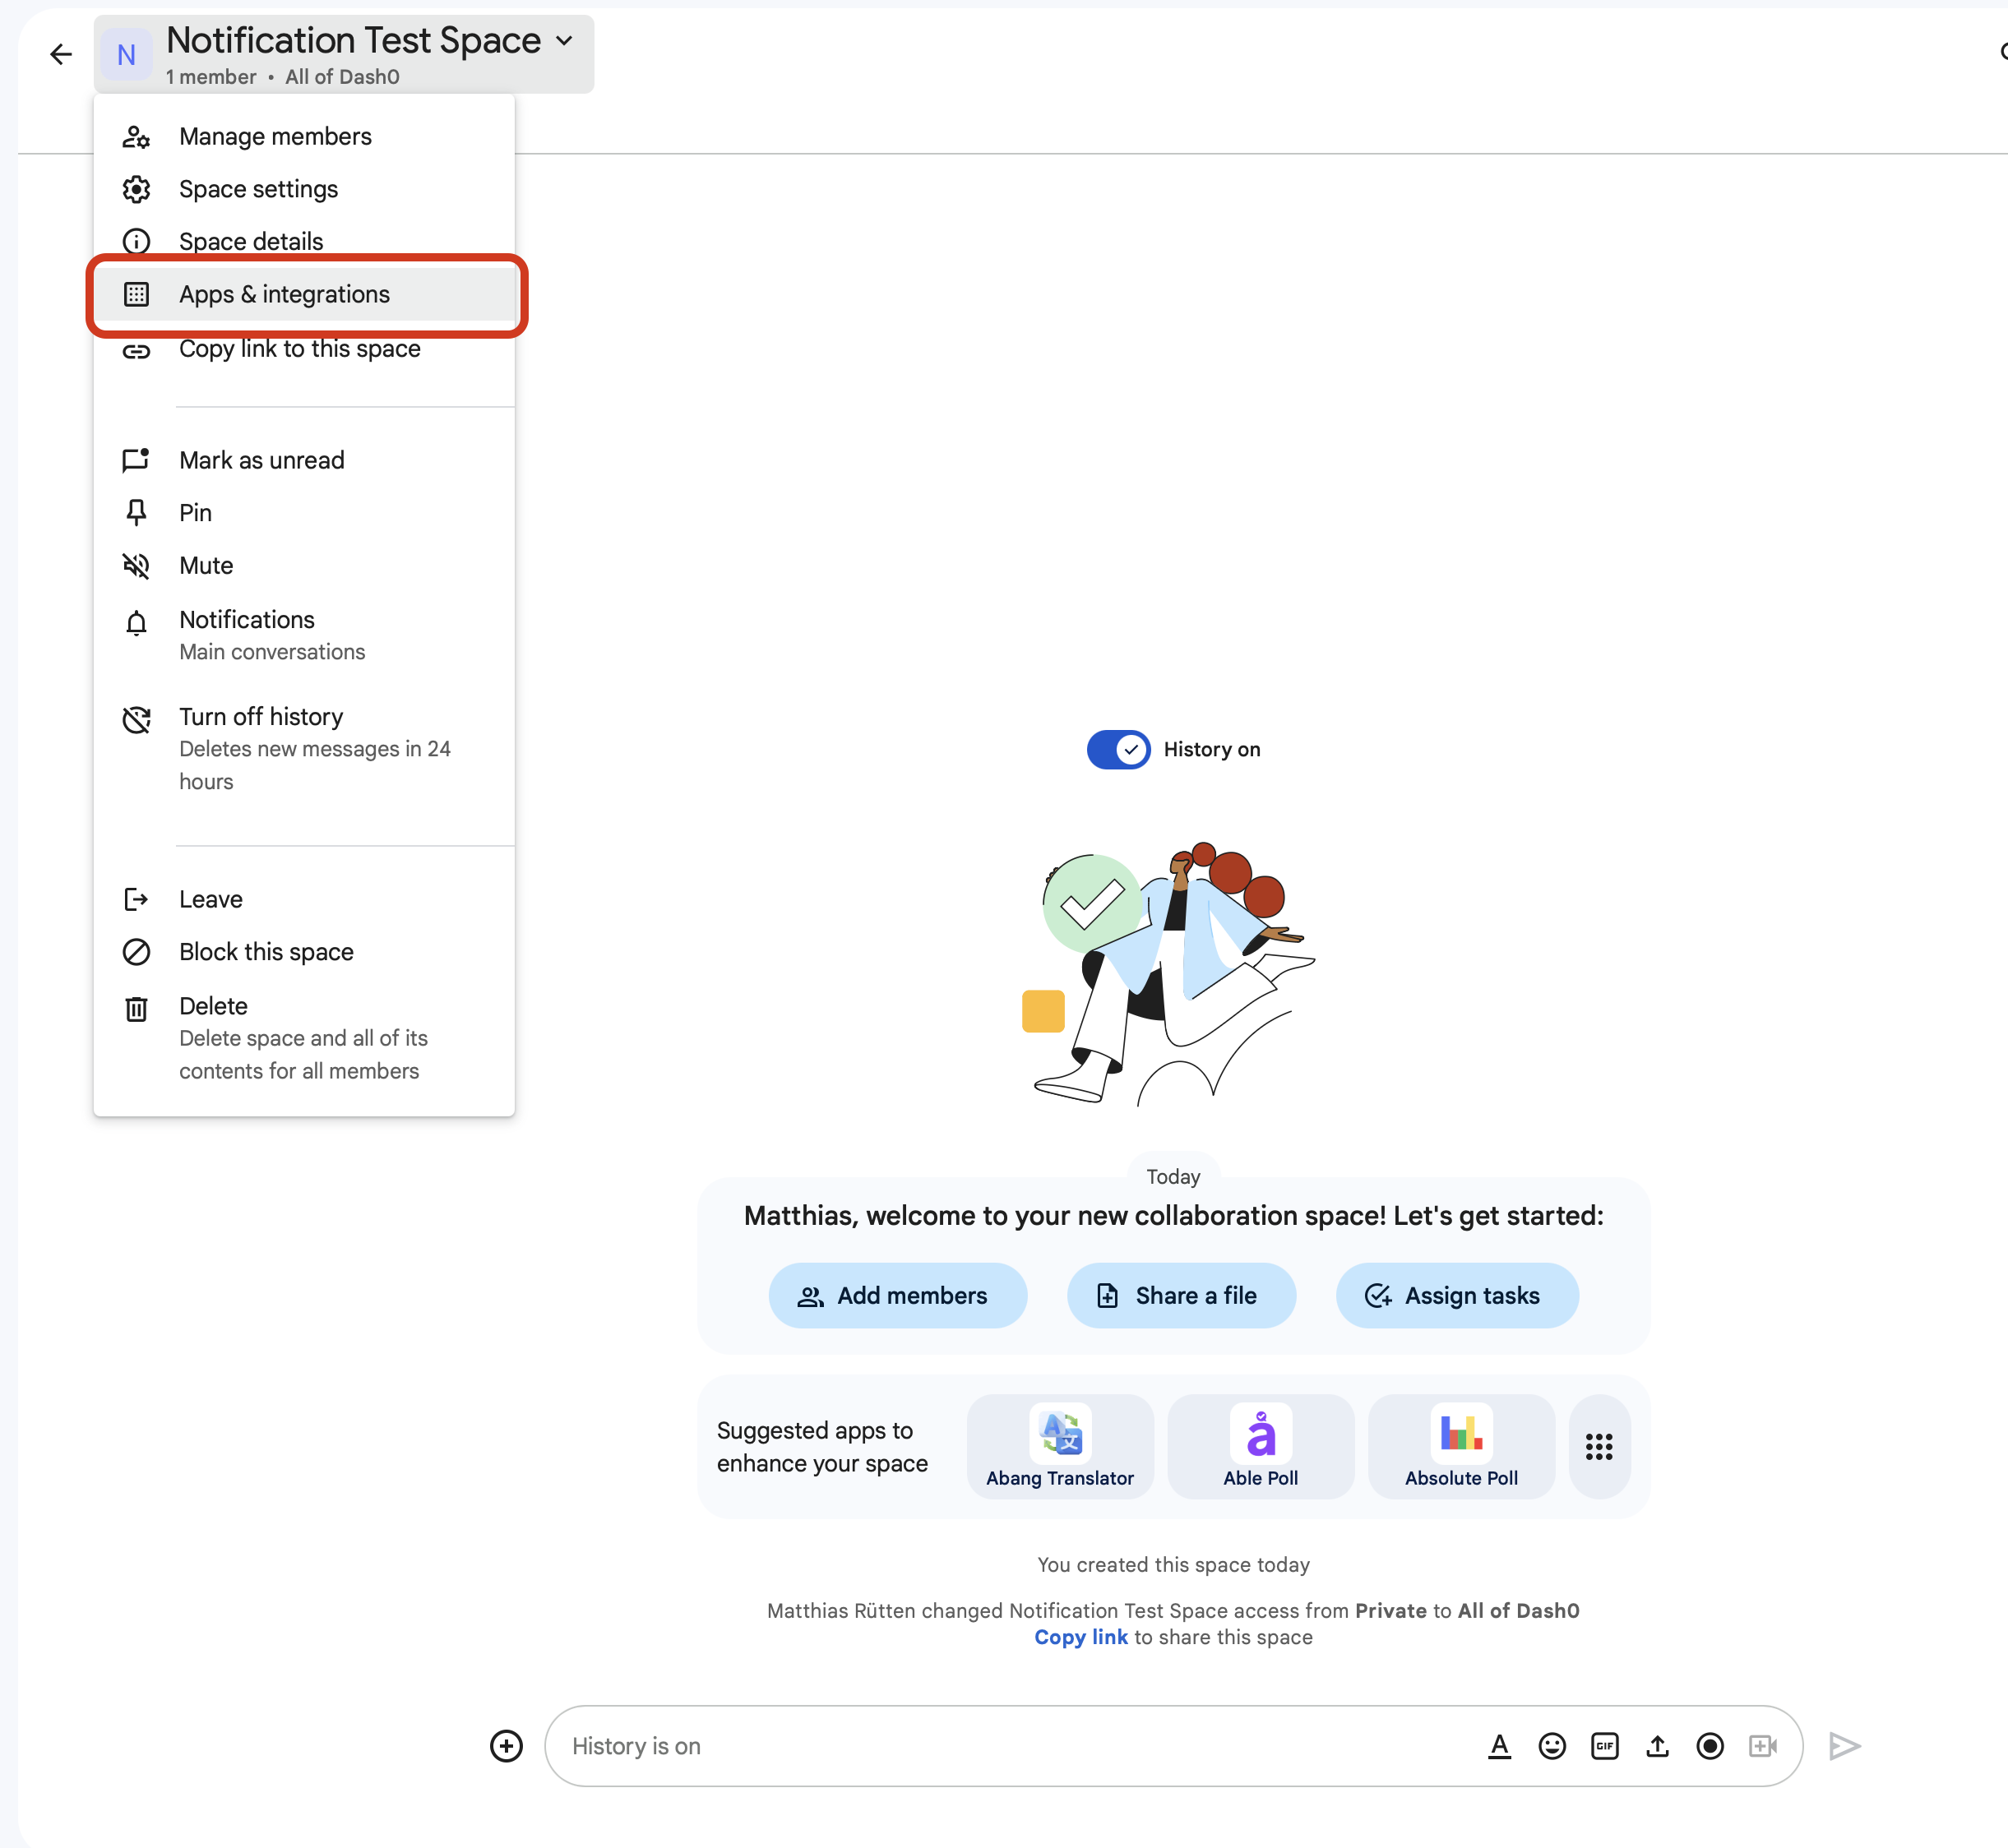2008x1848 pixels.
Task: Click the upload file icon
Action: 1658,1746
